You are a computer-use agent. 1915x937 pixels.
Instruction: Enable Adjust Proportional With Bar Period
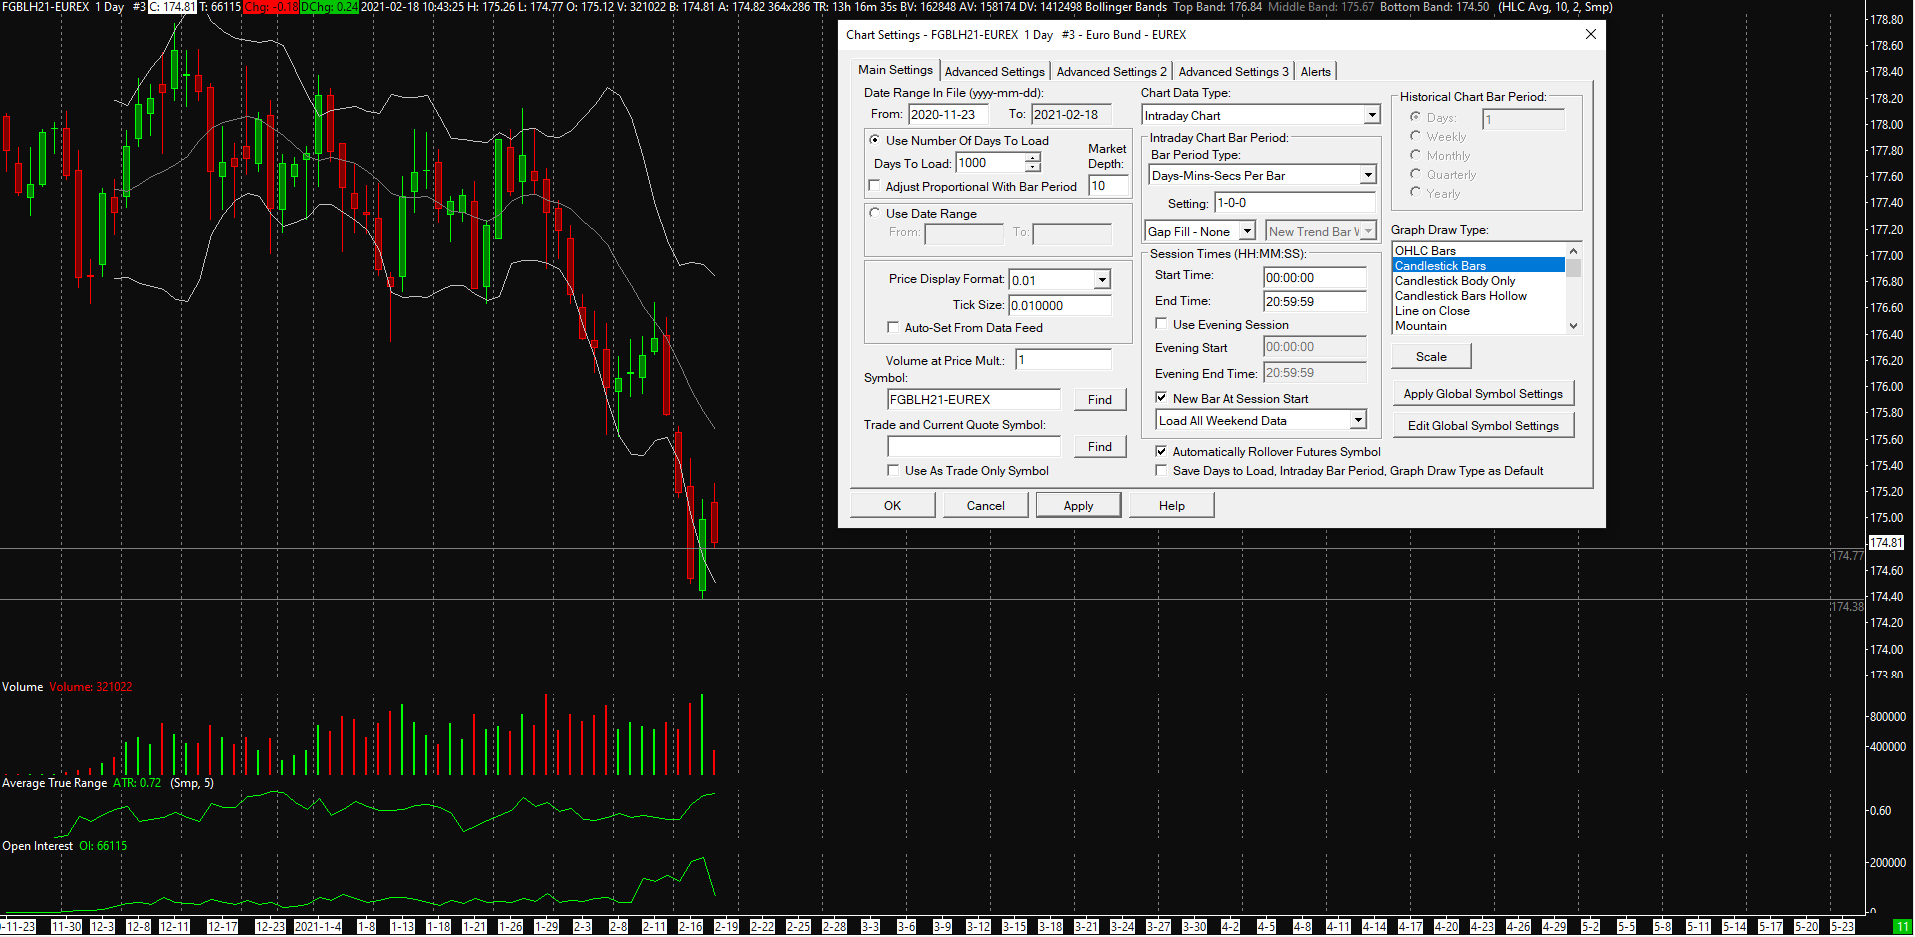(x=875, y=186)
